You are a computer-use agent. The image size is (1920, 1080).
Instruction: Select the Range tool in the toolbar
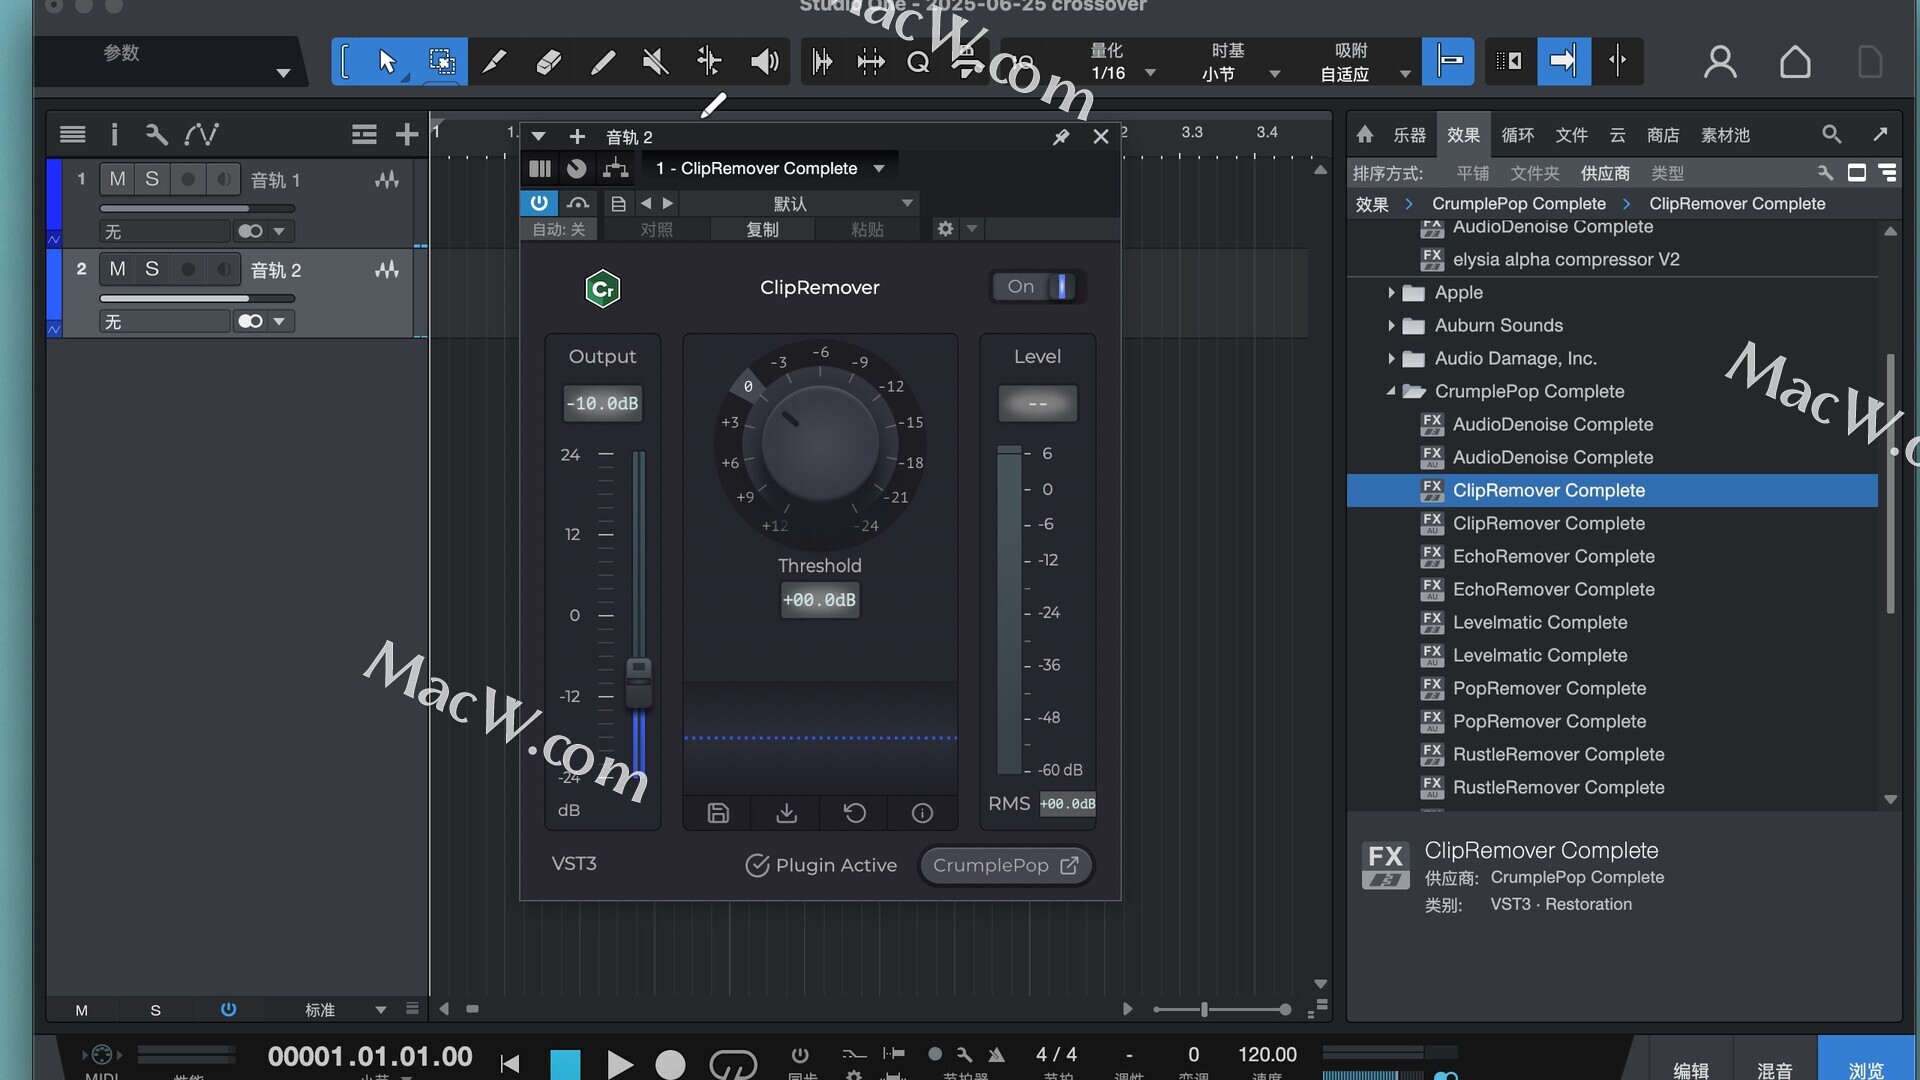click(441, 62)
